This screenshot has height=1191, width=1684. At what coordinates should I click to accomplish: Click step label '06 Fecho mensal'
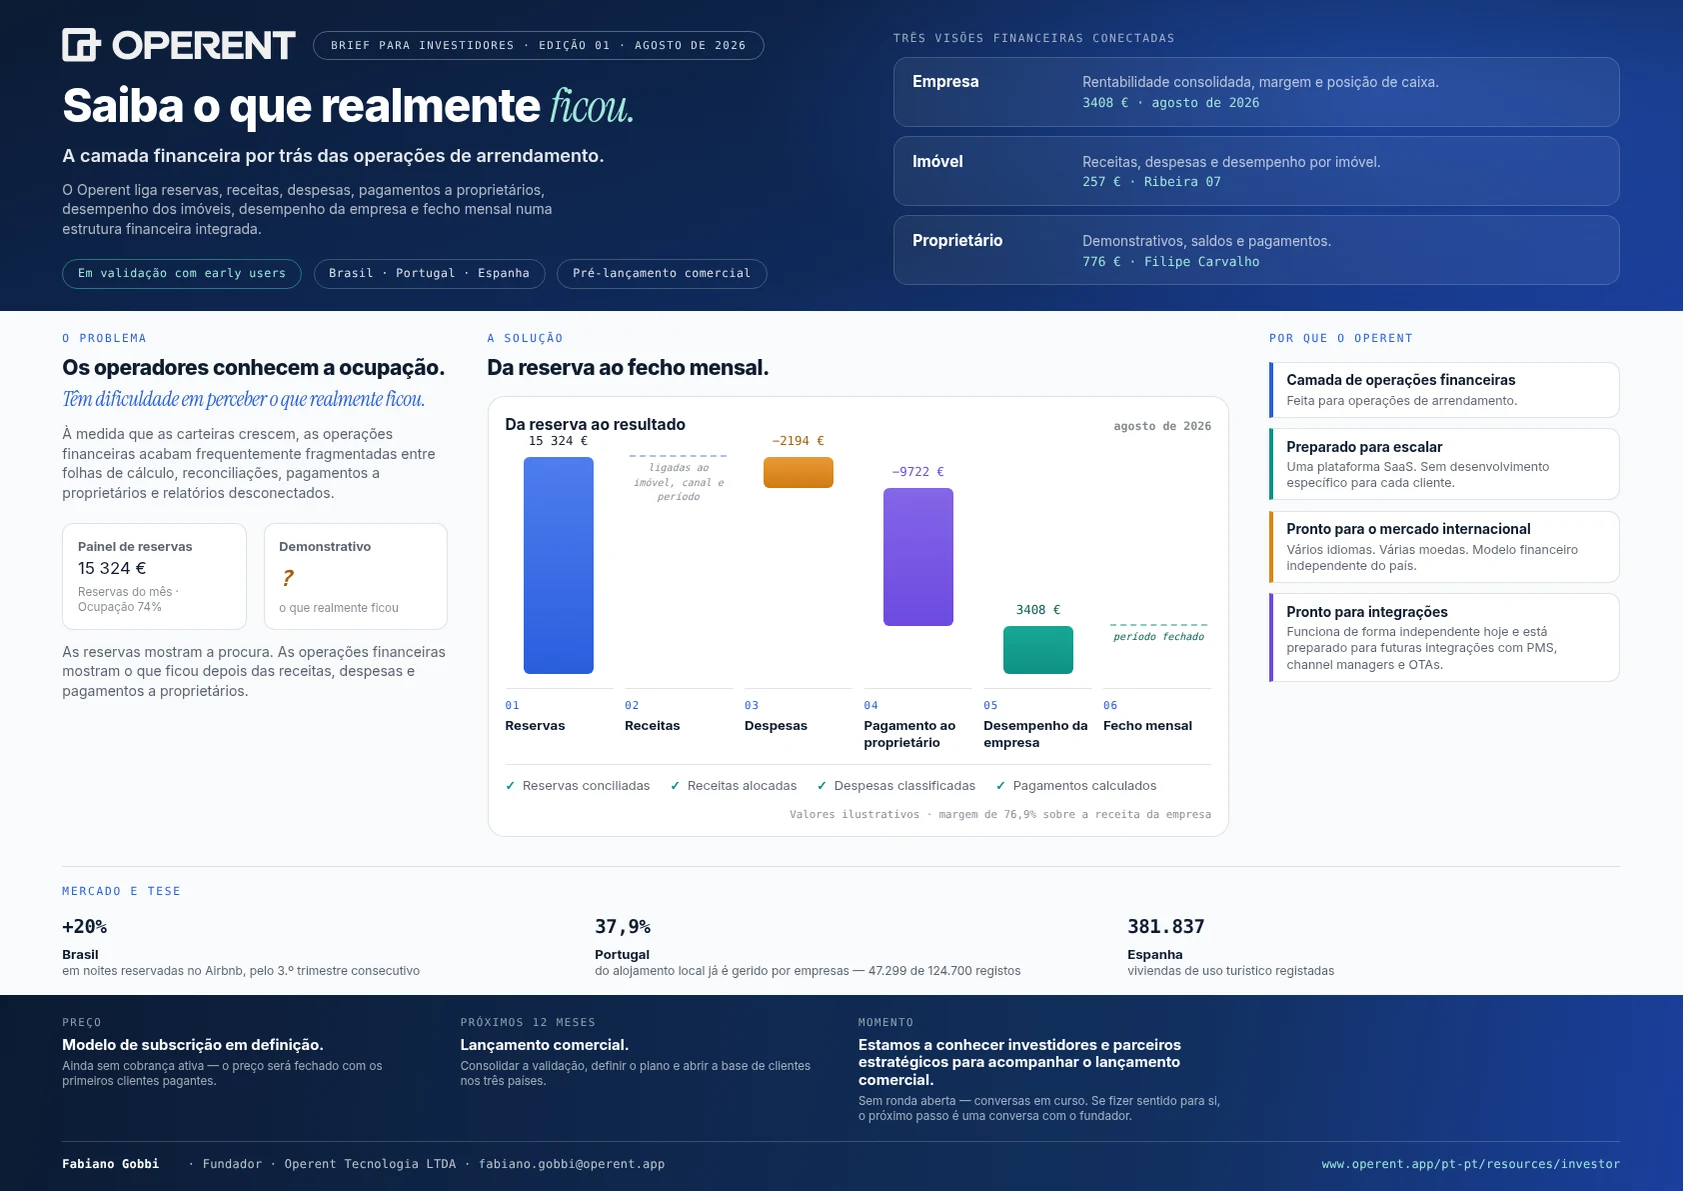(1147, 717)
